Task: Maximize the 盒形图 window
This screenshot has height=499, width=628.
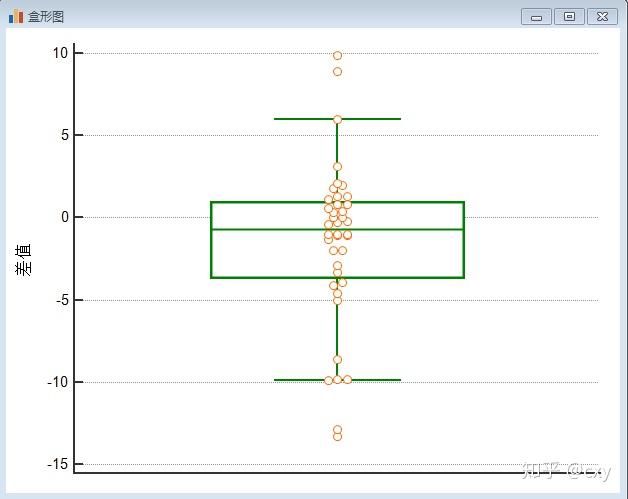Action: (x=569, y=17)
